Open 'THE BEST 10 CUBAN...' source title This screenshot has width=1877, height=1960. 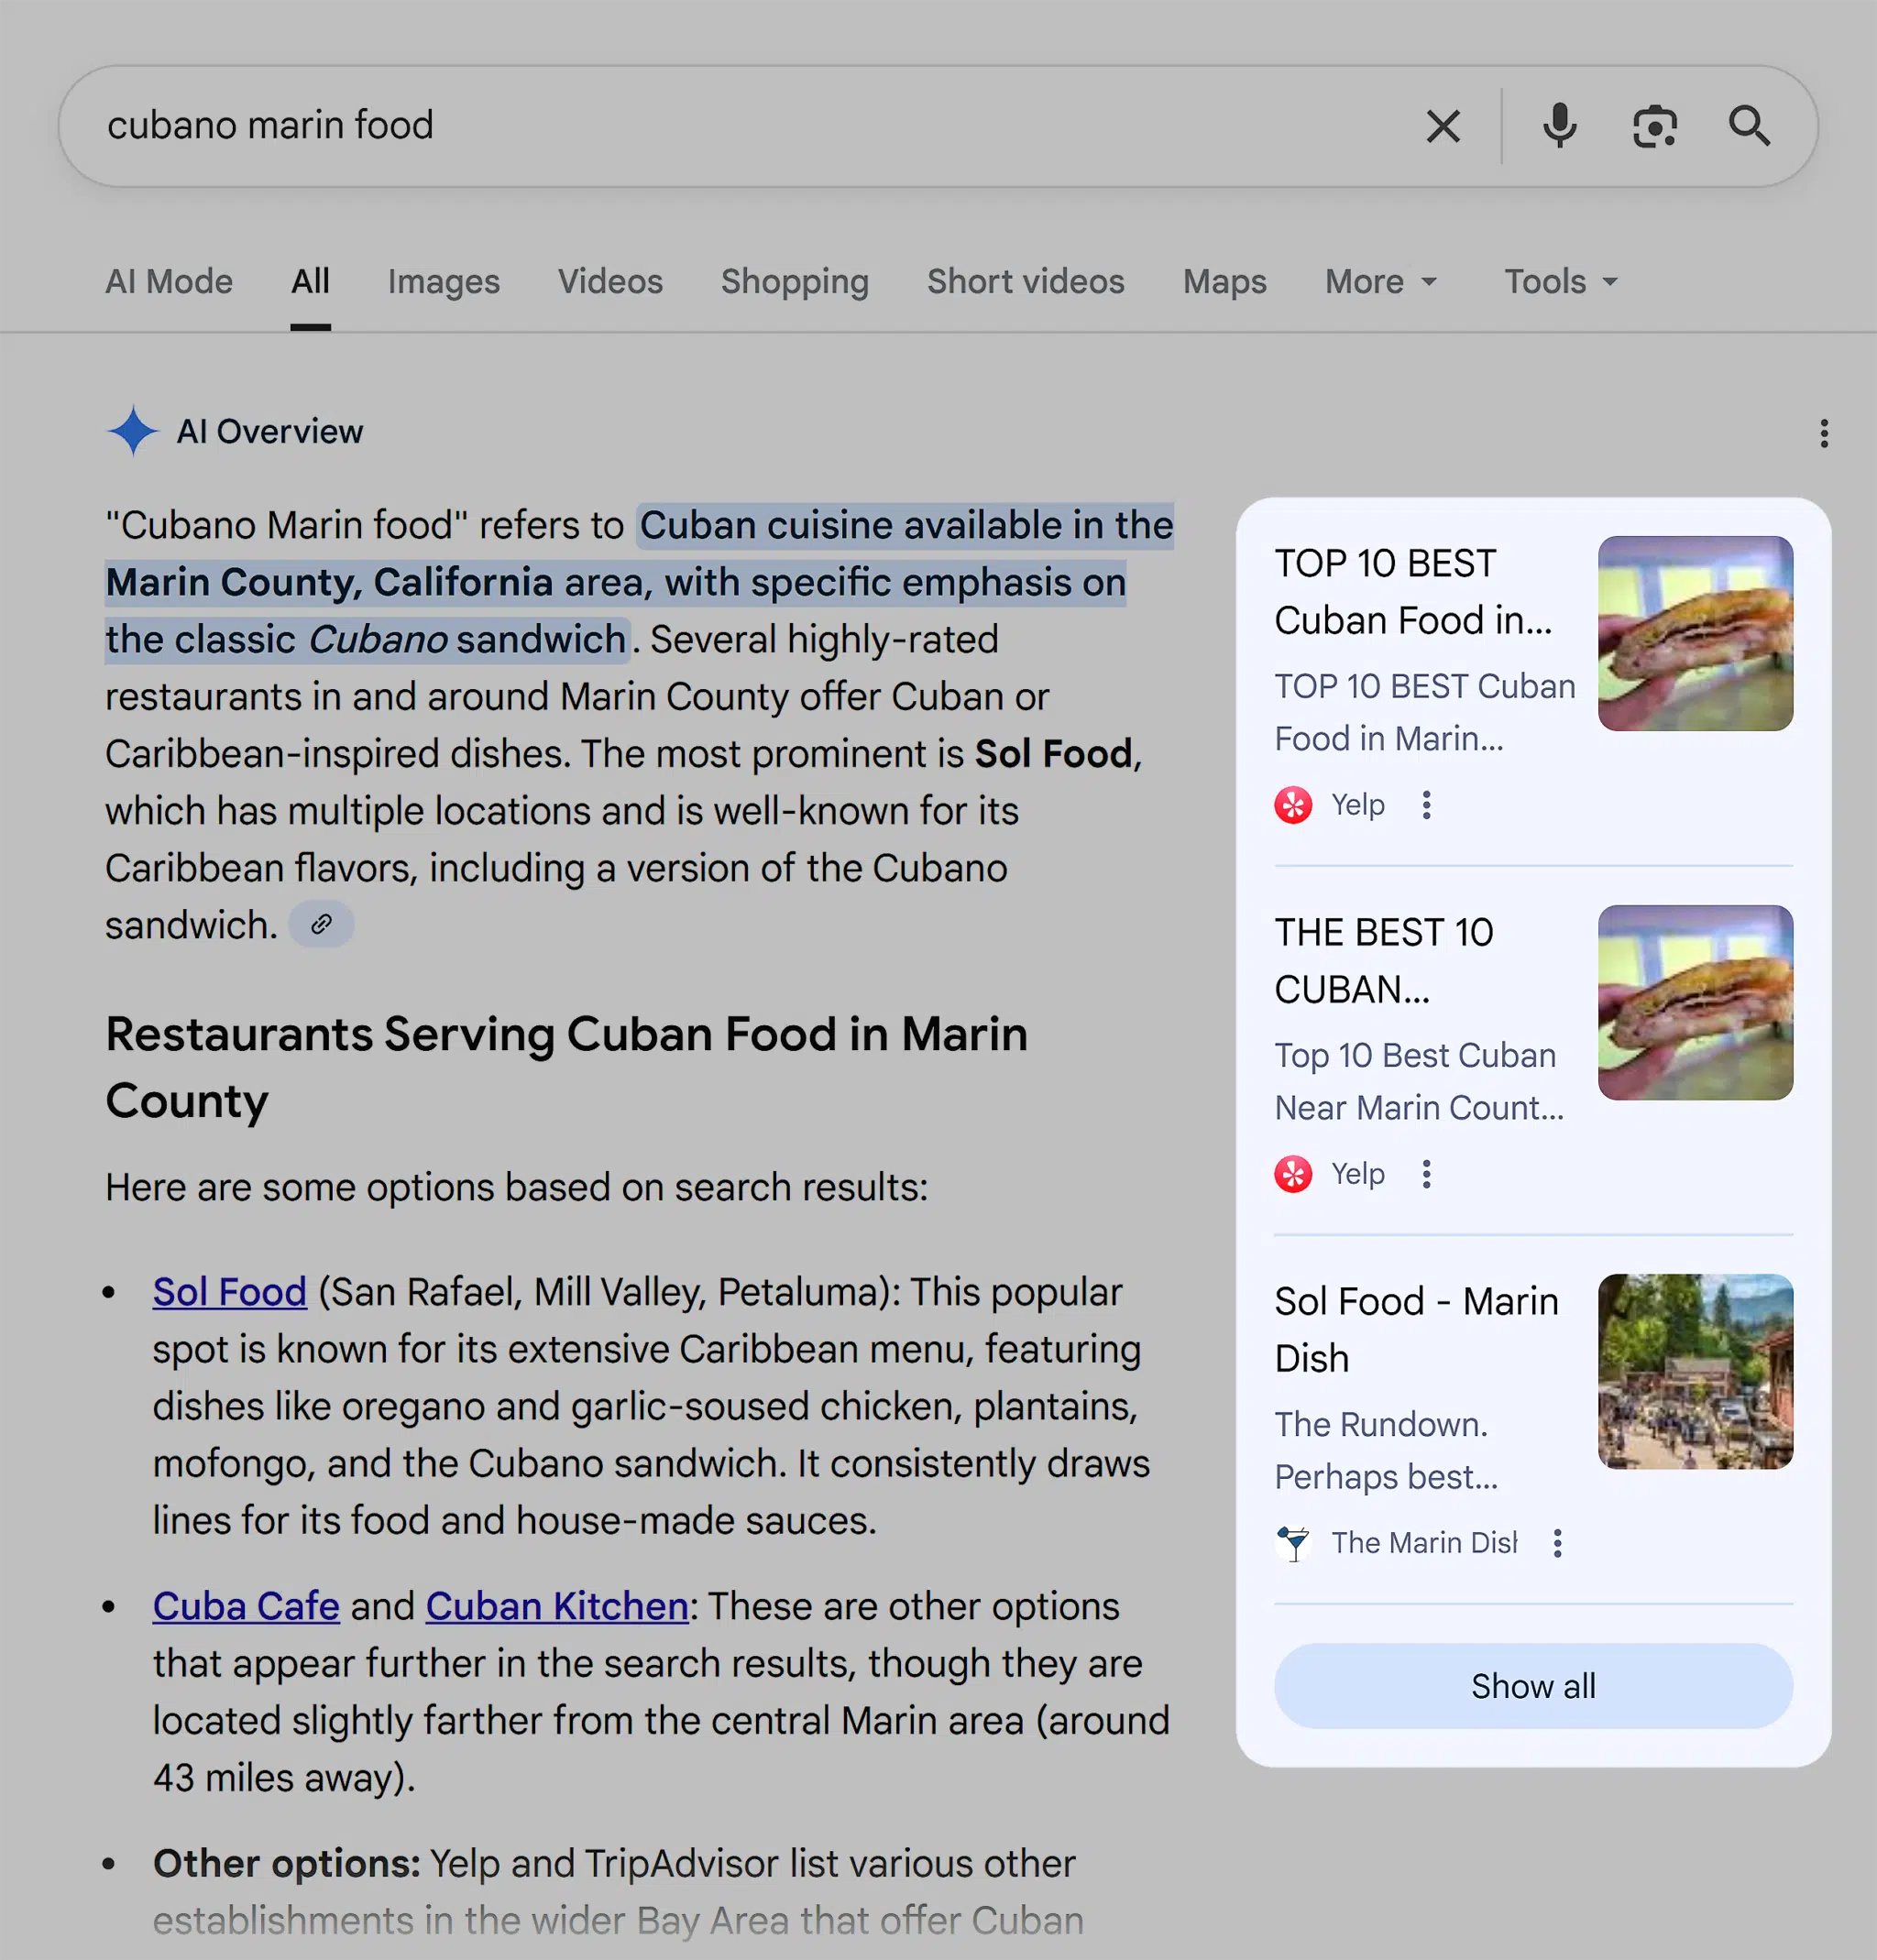point(1384,961)
